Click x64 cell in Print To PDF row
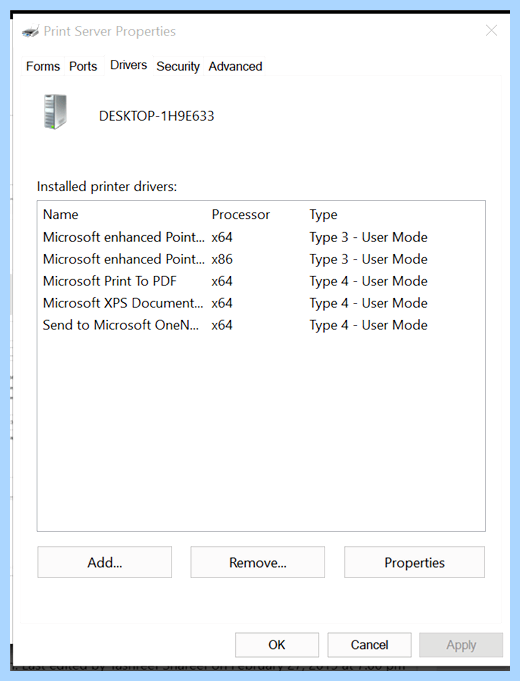 tap(222, 281)
